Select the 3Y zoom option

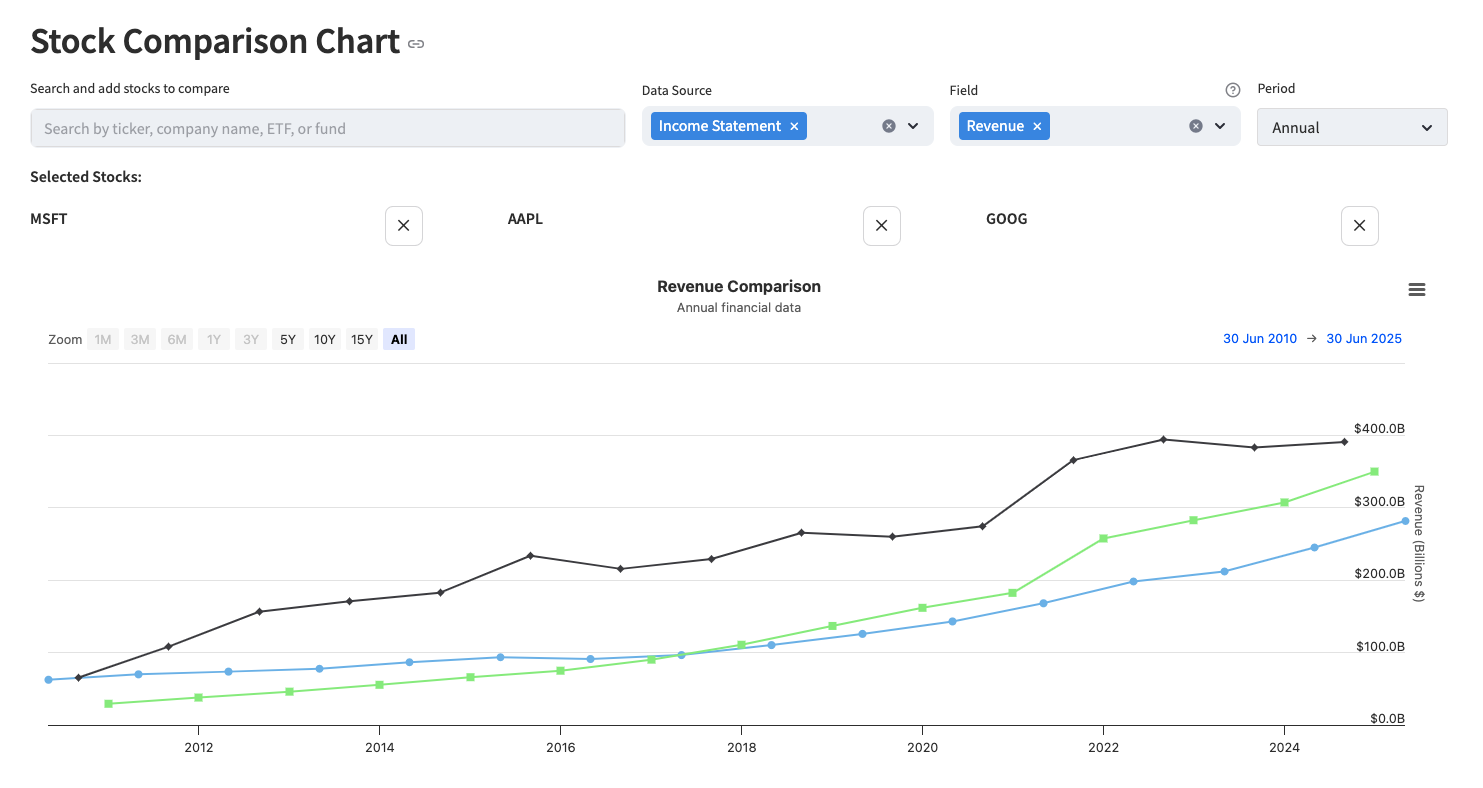[251, 340]
